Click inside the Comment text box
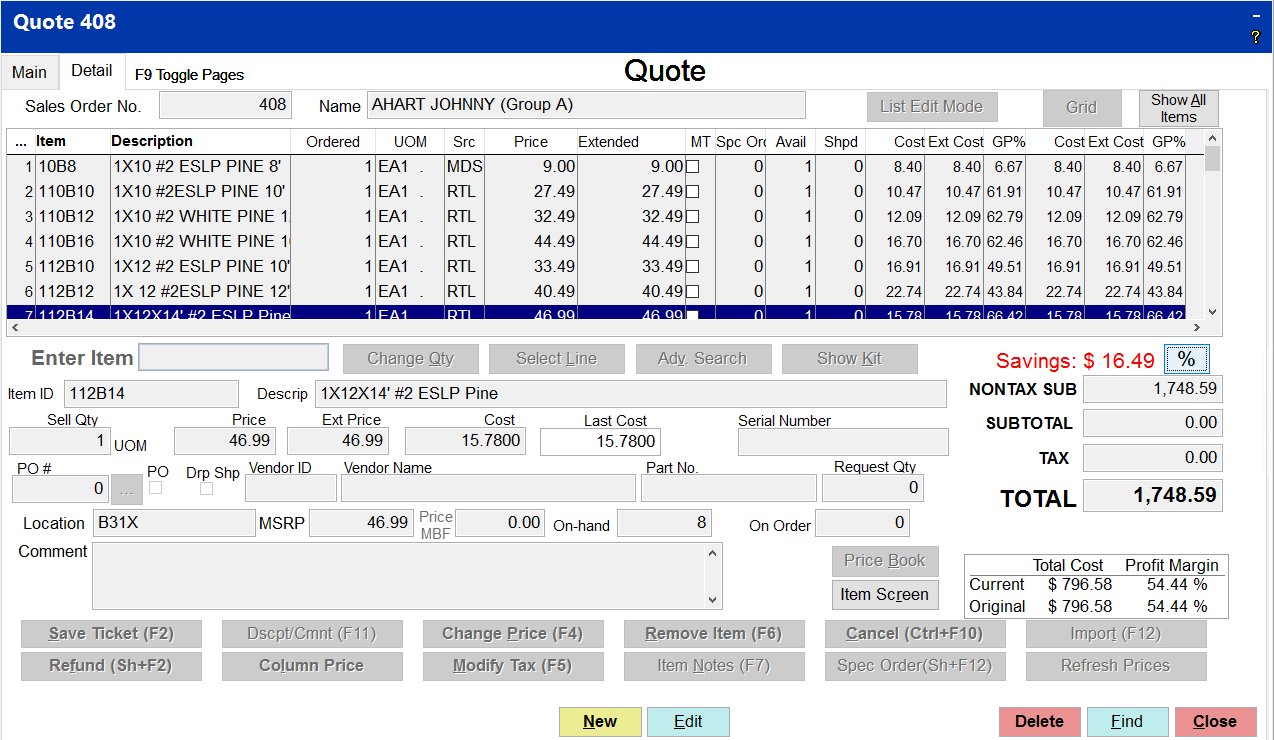Image resolution: width=1274 pixels, height=740 pixels. click(399, 576)
